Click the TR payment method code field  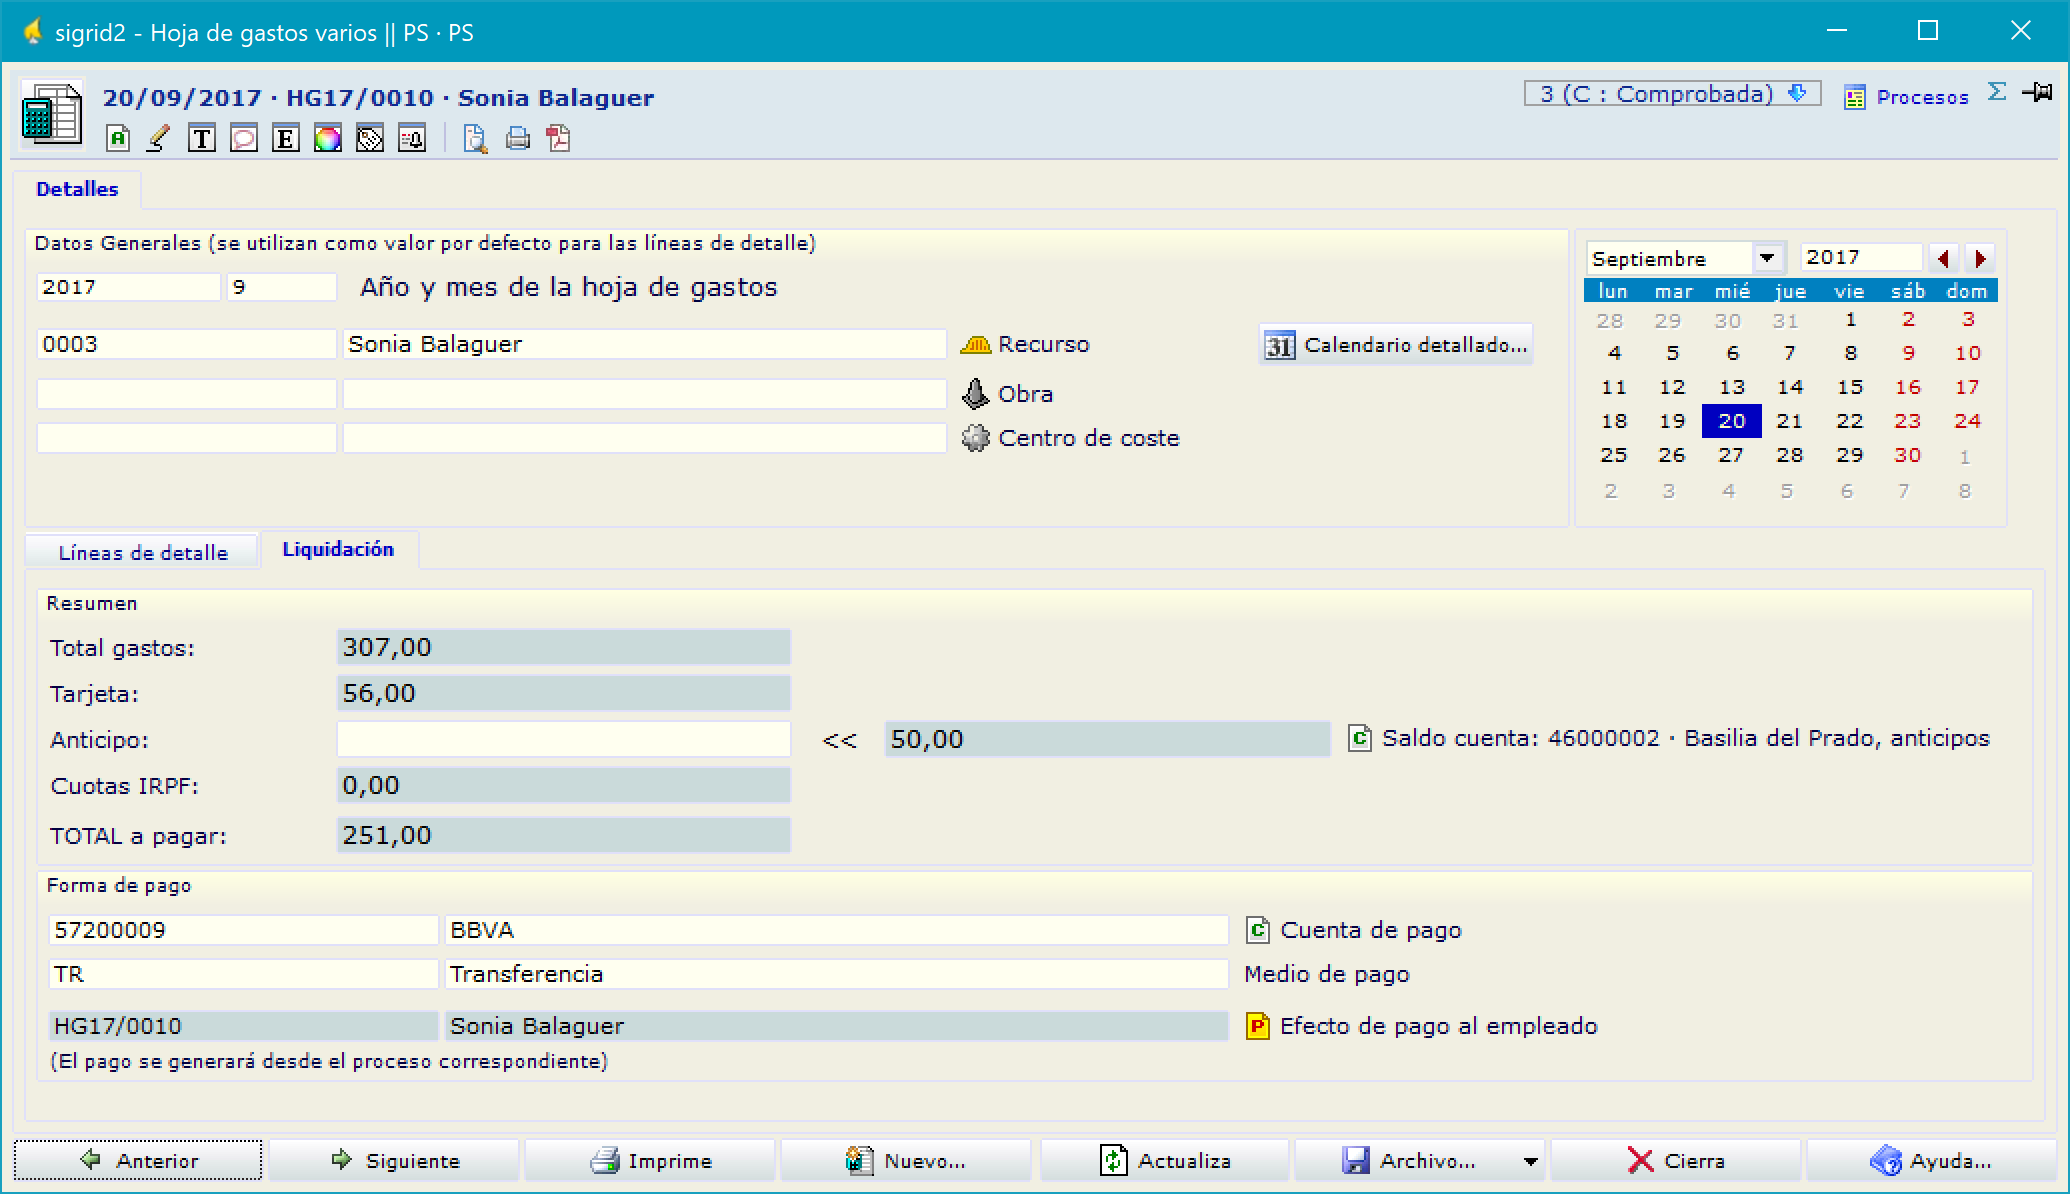tap(243, 974)
